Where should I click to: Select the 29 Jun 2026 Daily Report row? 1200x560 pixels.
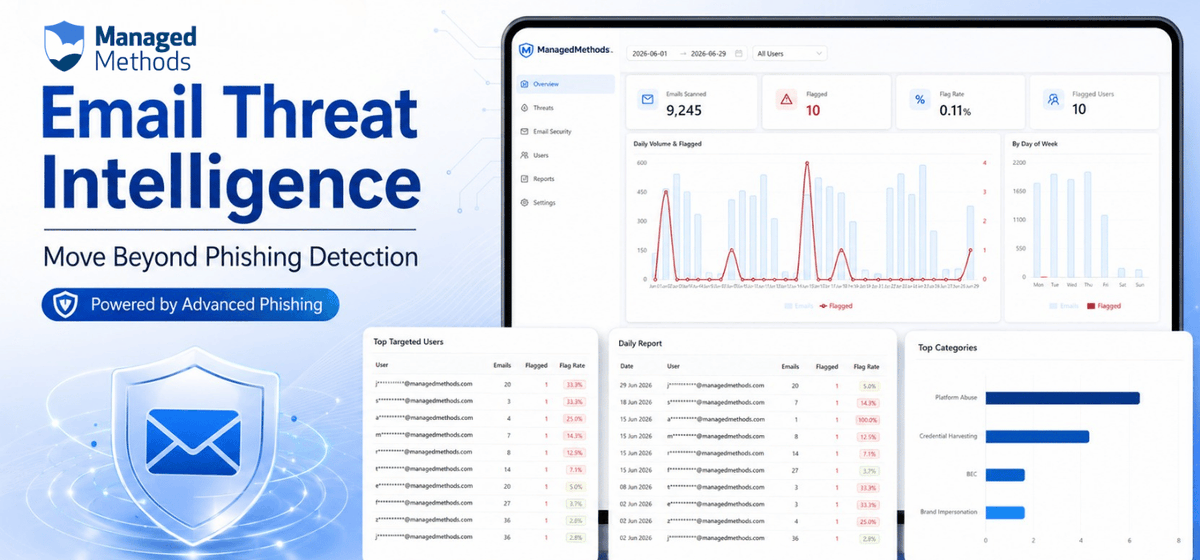coord(750,385)
